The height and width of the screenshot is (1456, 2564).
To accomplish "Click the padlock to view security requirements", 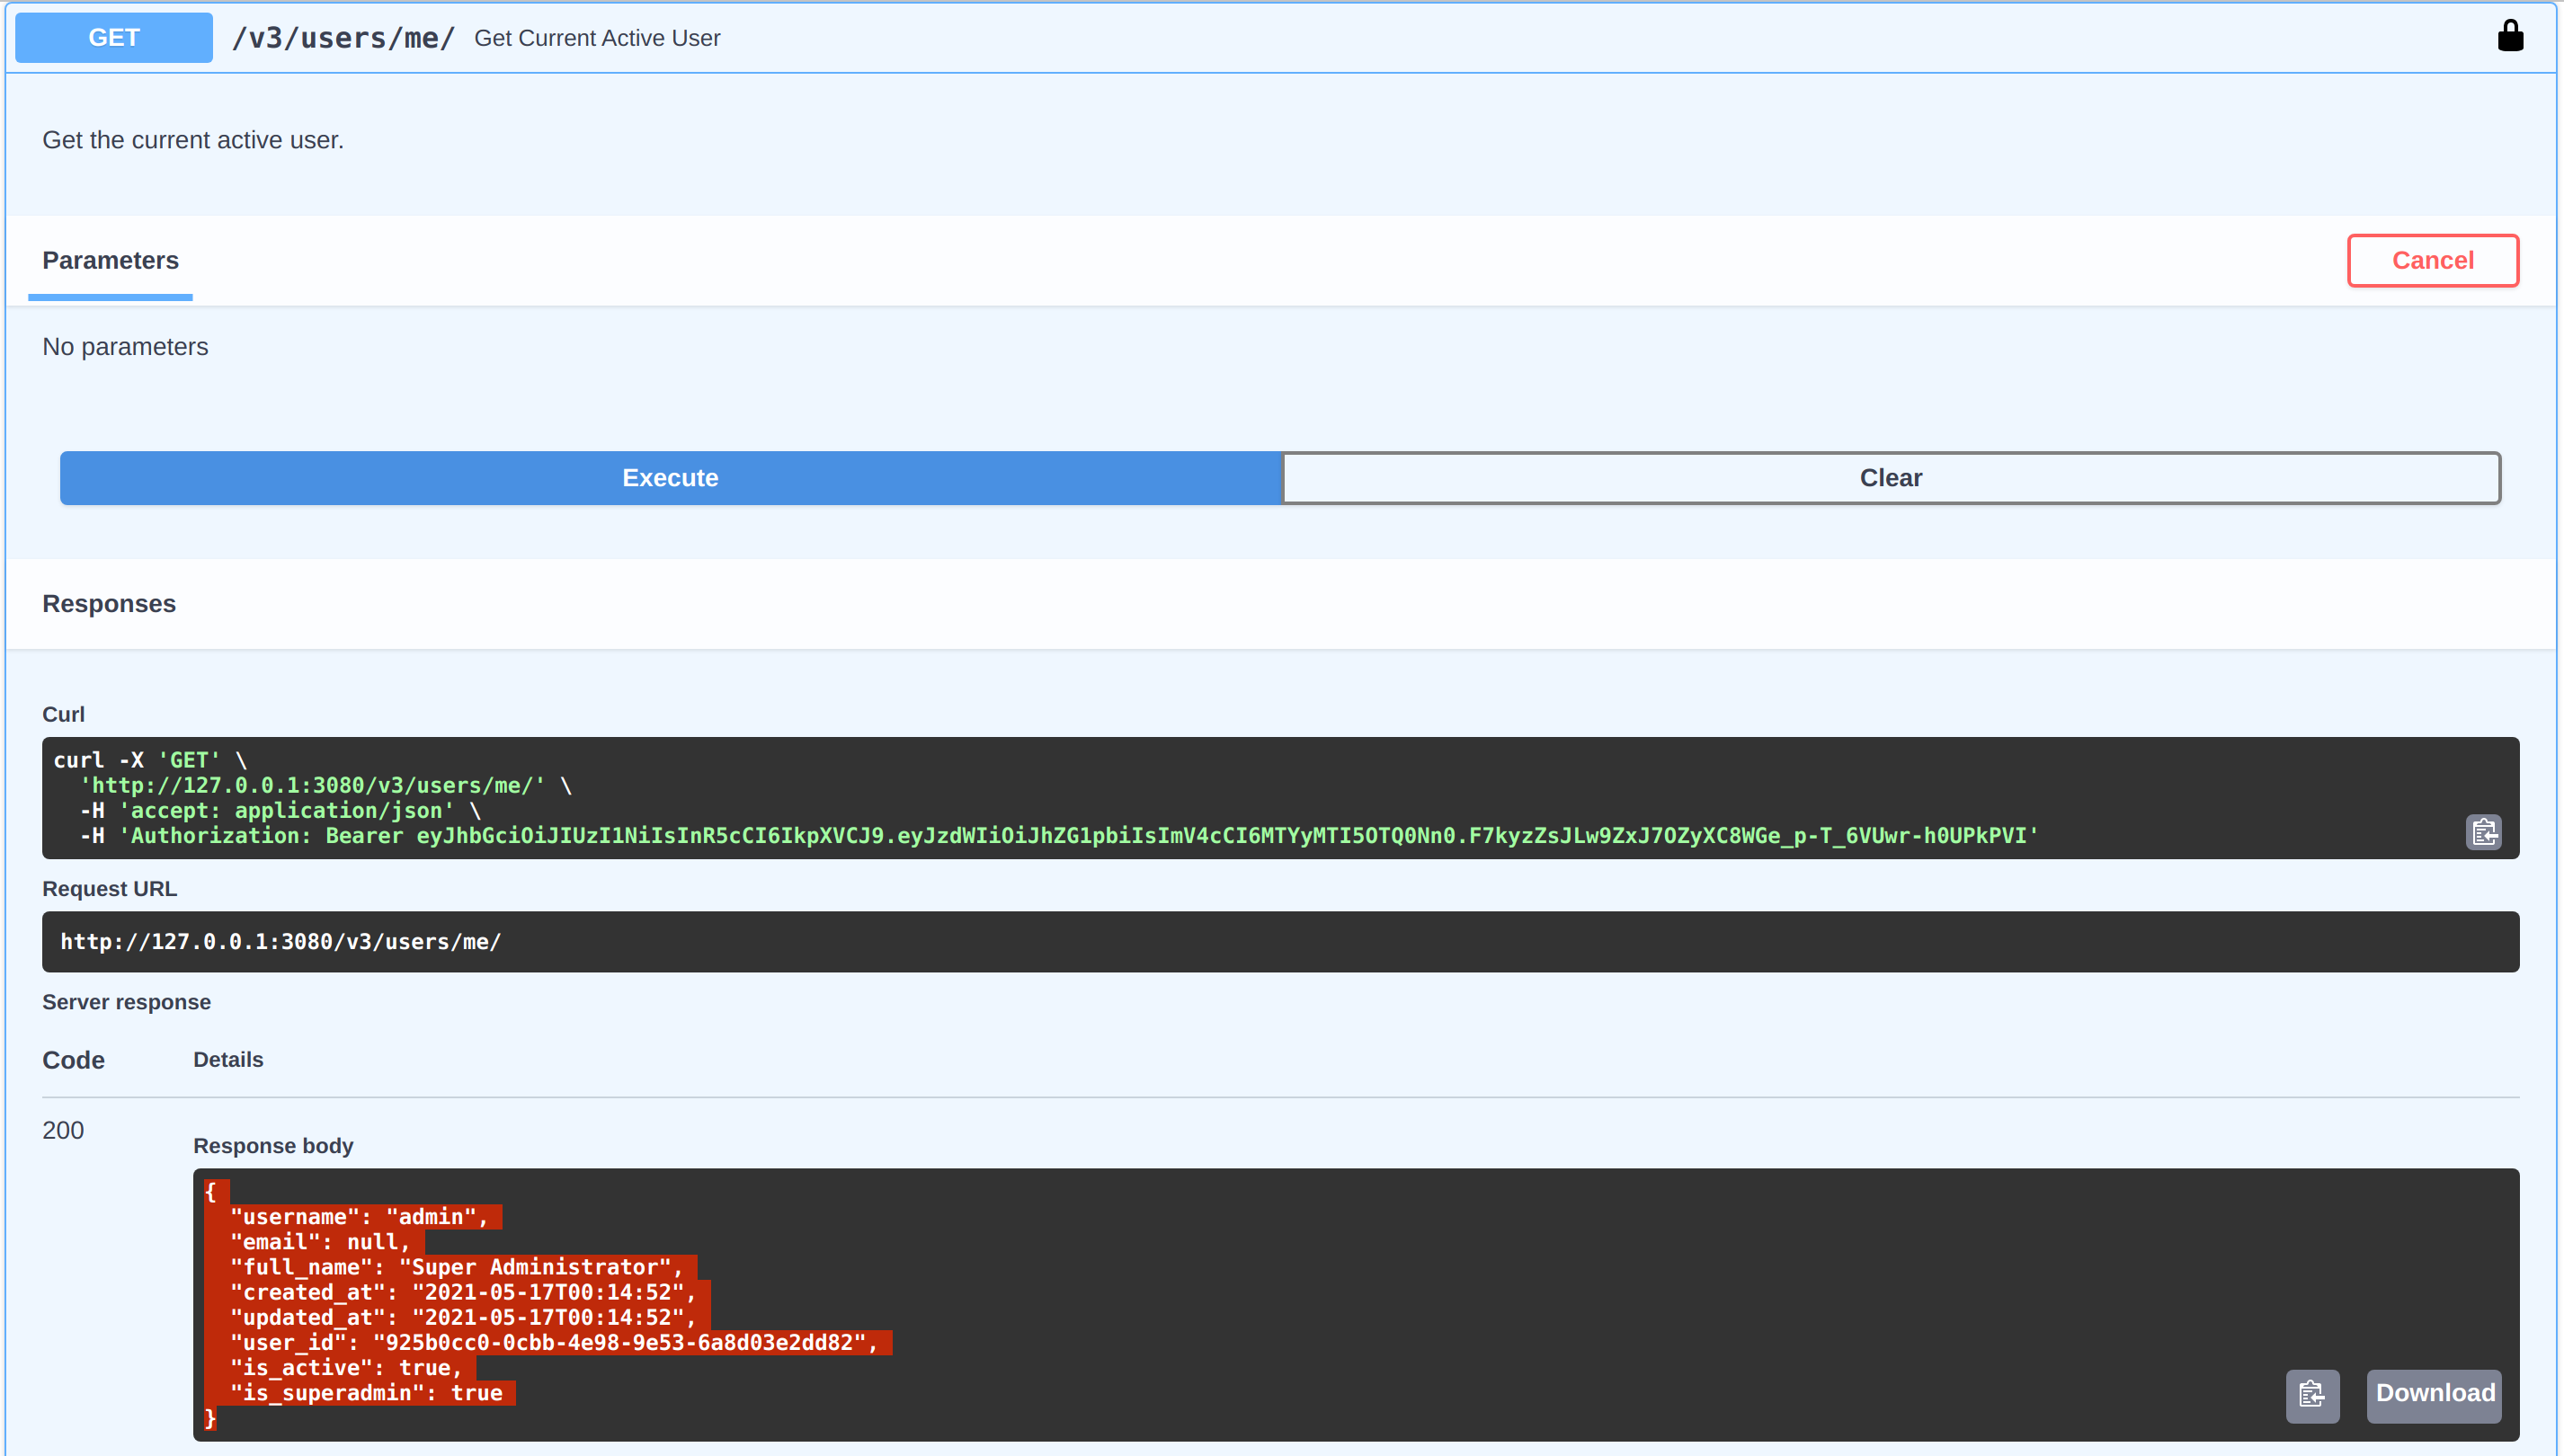I will pyautogui.click(x=2511, y=36).
